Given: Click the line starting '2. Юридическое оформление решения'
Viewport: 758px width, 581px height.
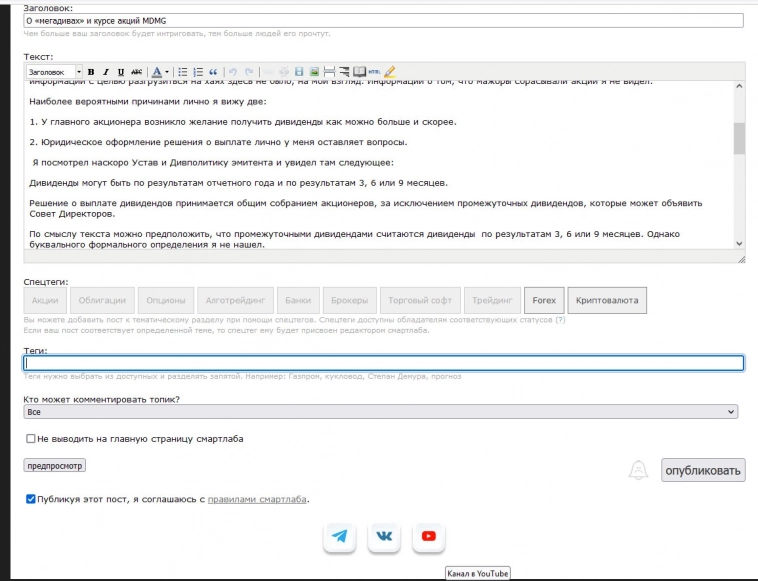Looking at the screenshot, I should (218, 142).
